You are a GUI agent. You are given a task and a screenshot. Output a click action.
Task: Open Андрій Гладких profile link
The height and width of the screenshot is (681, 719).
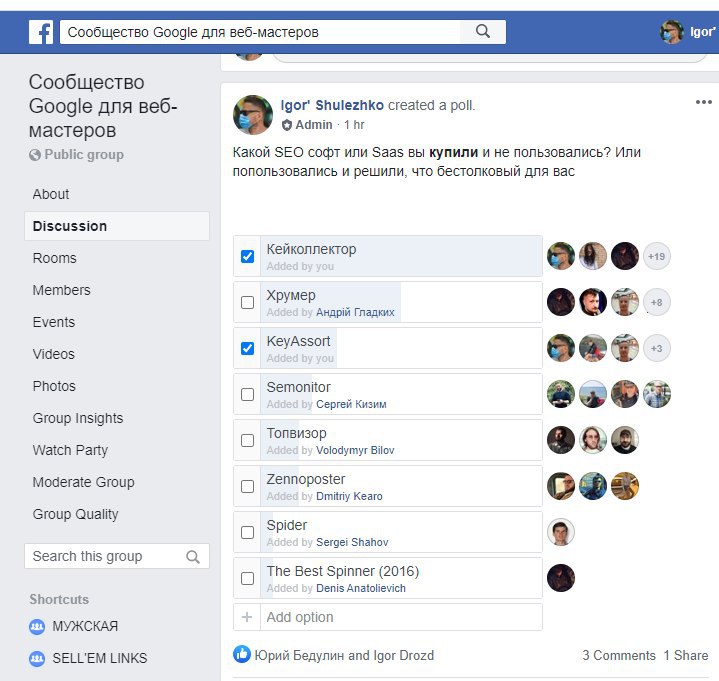point(355,312)
